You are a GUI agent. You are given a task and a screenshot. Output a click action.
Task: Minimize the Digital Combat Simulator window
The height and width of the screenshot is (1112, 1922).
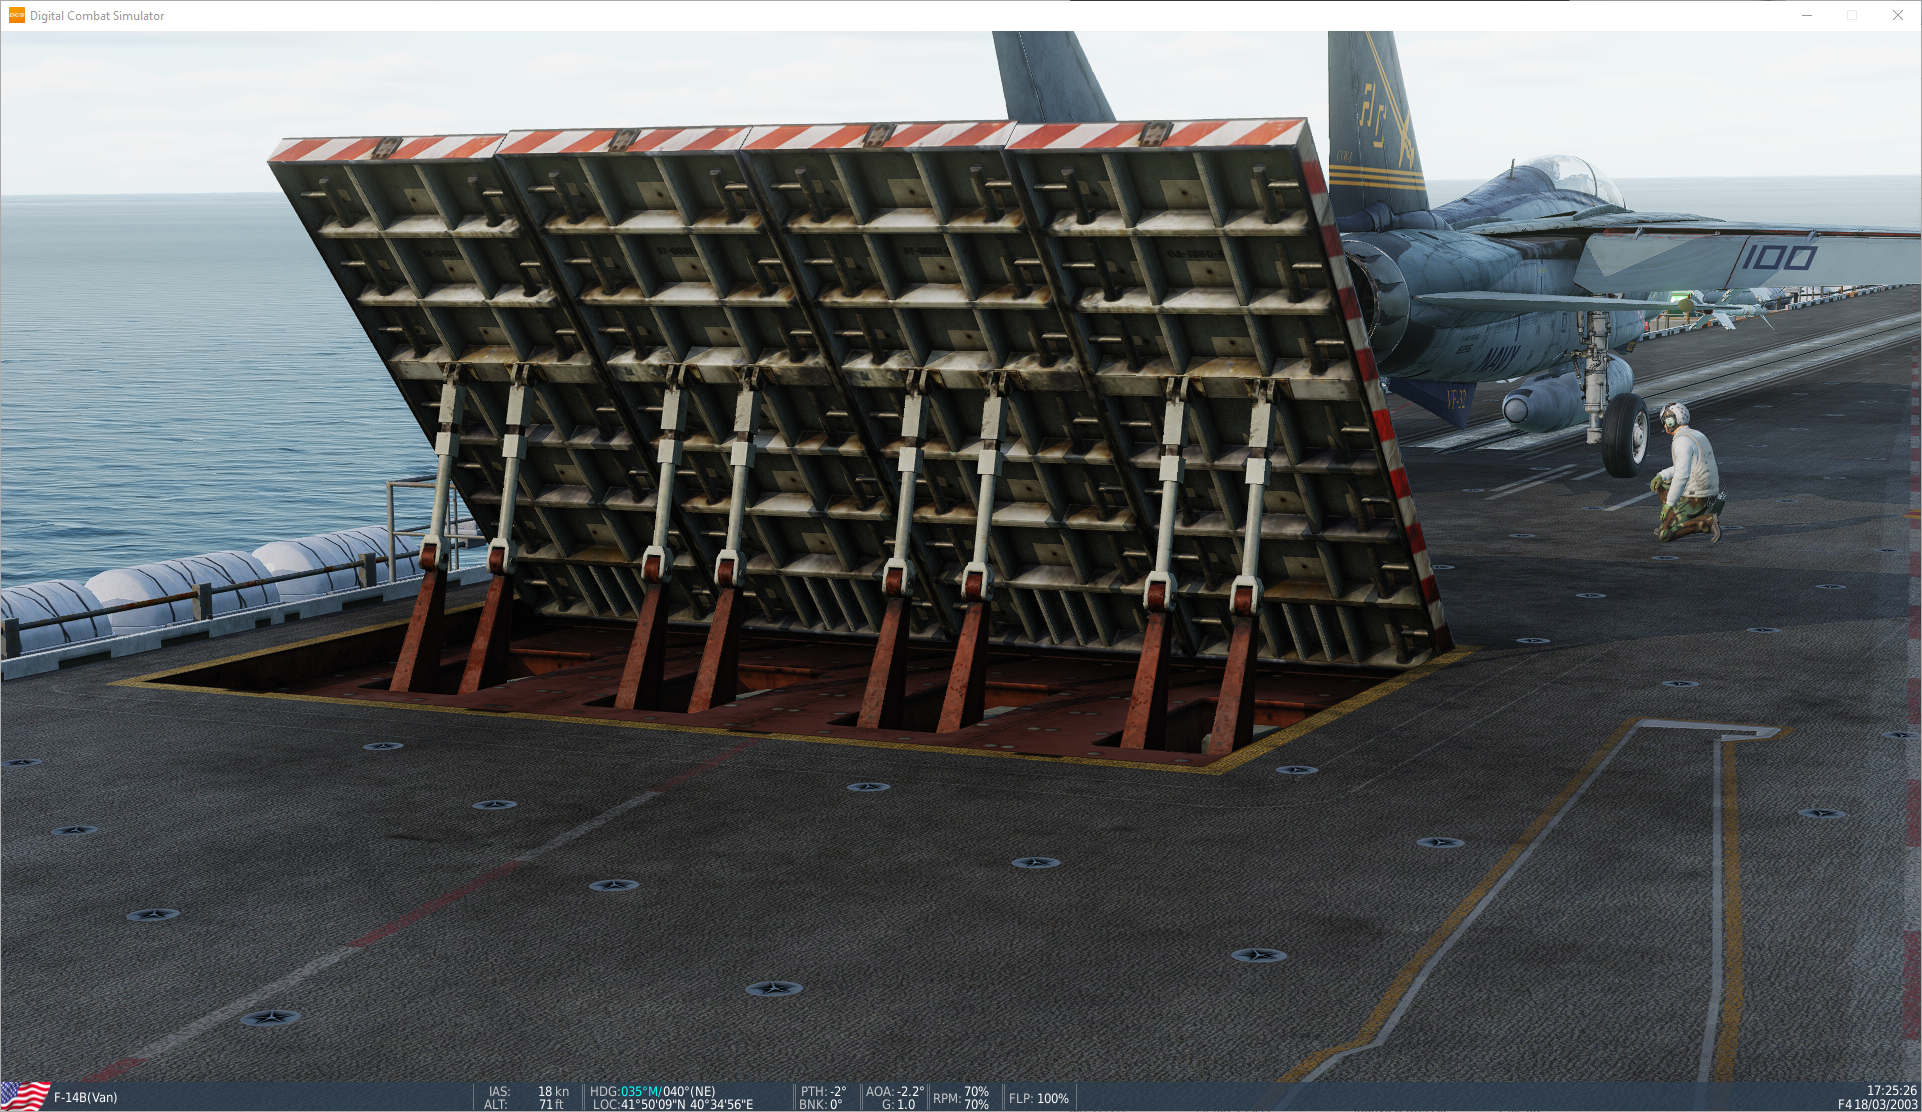[x=1807, y=15]
